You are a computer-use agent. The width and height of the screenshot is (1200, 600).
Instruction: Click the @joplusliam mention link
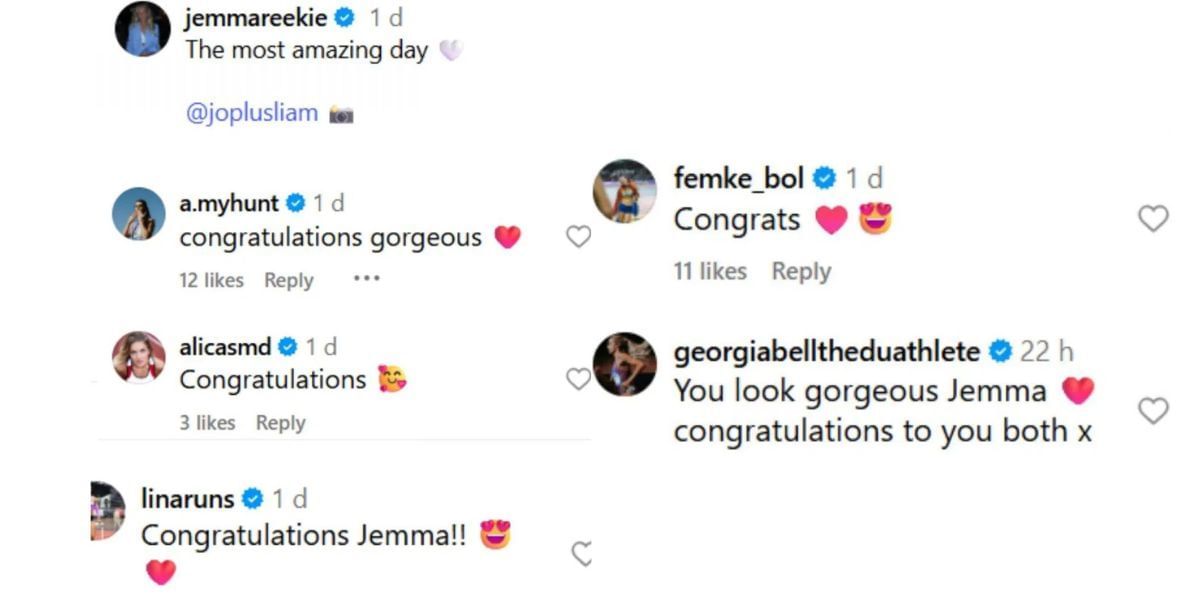point(252,113)
